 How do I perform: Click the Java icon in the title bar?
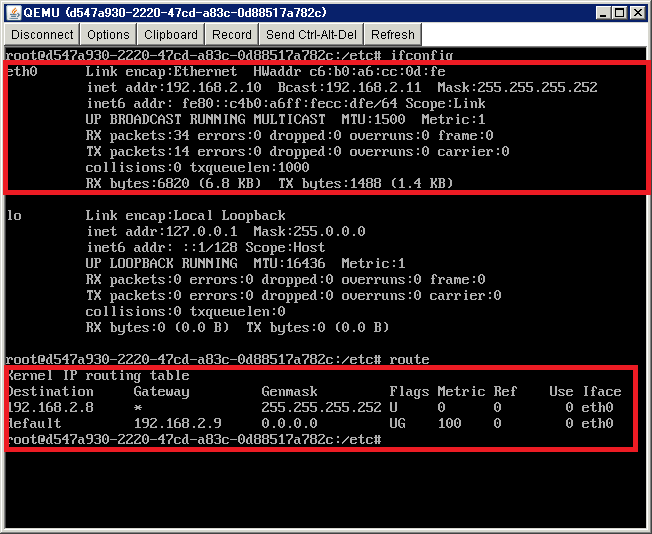(x=14, y=12)
